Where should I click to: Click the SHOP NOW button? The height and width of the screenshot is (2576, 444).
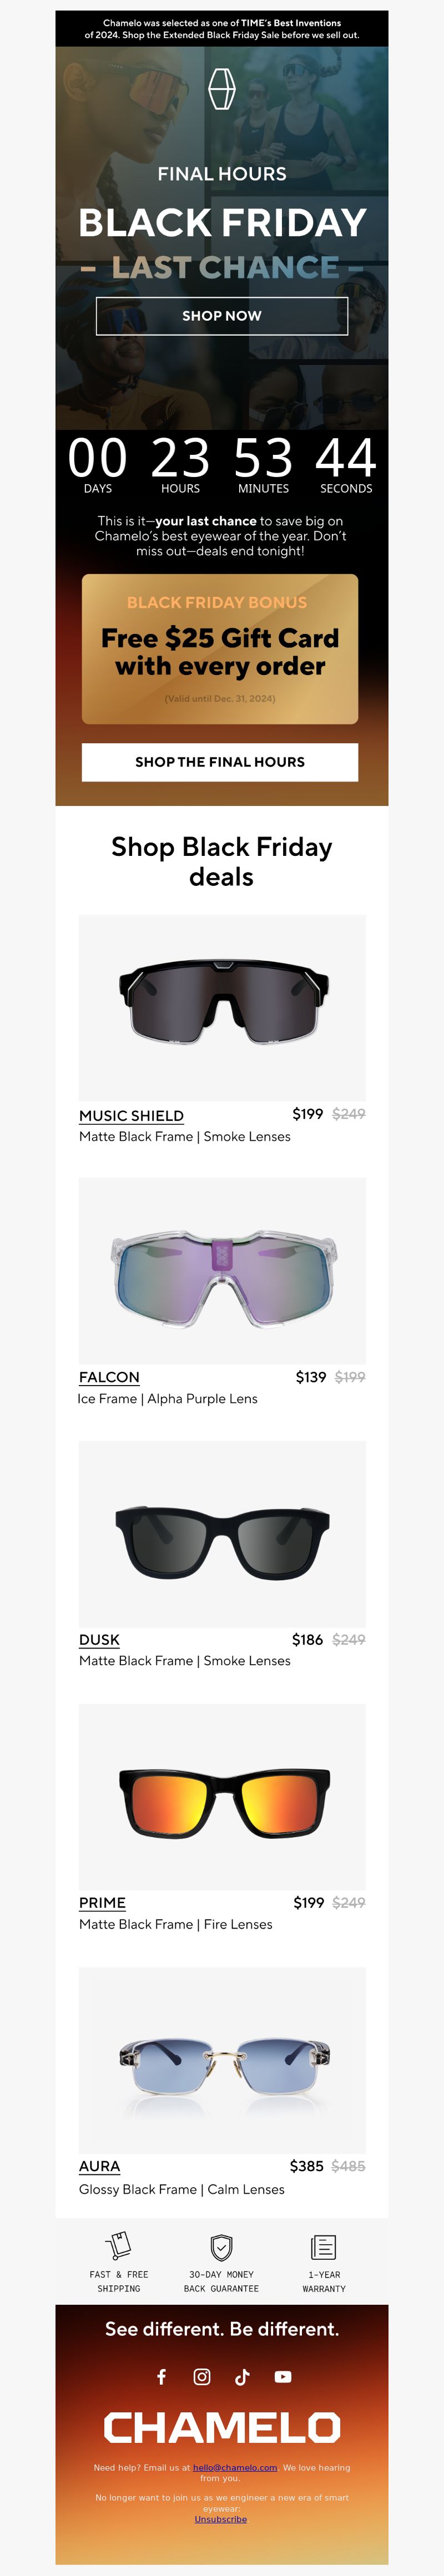(222, 316)
